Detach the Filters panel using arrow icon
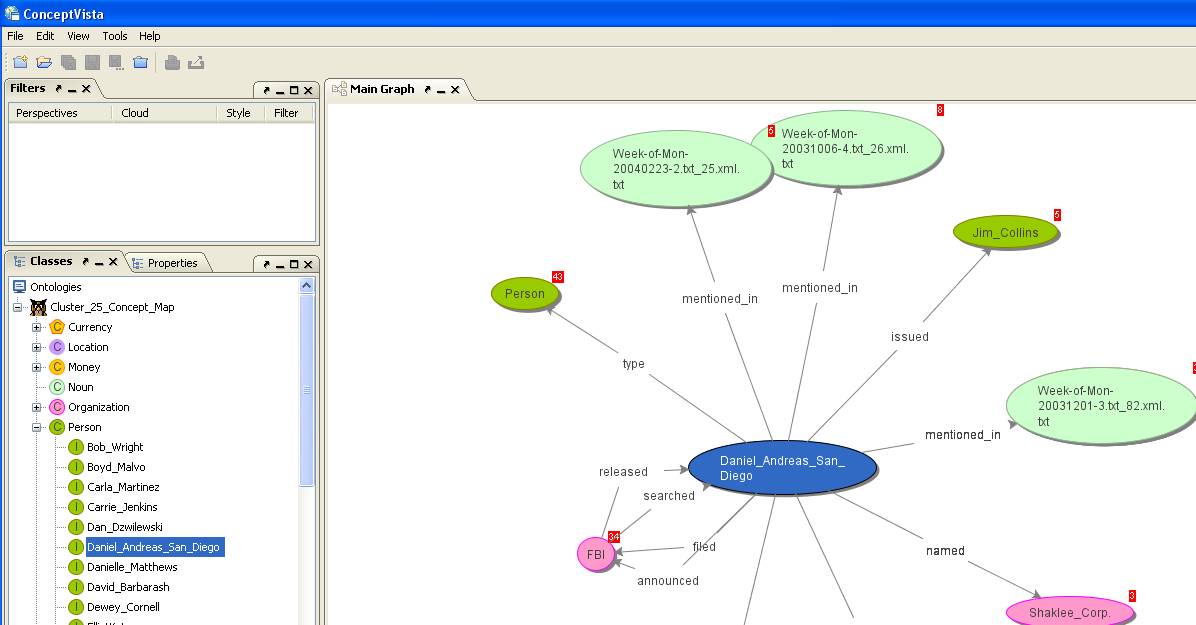The height and width of the screenshot is (625, 1196). 59,89
